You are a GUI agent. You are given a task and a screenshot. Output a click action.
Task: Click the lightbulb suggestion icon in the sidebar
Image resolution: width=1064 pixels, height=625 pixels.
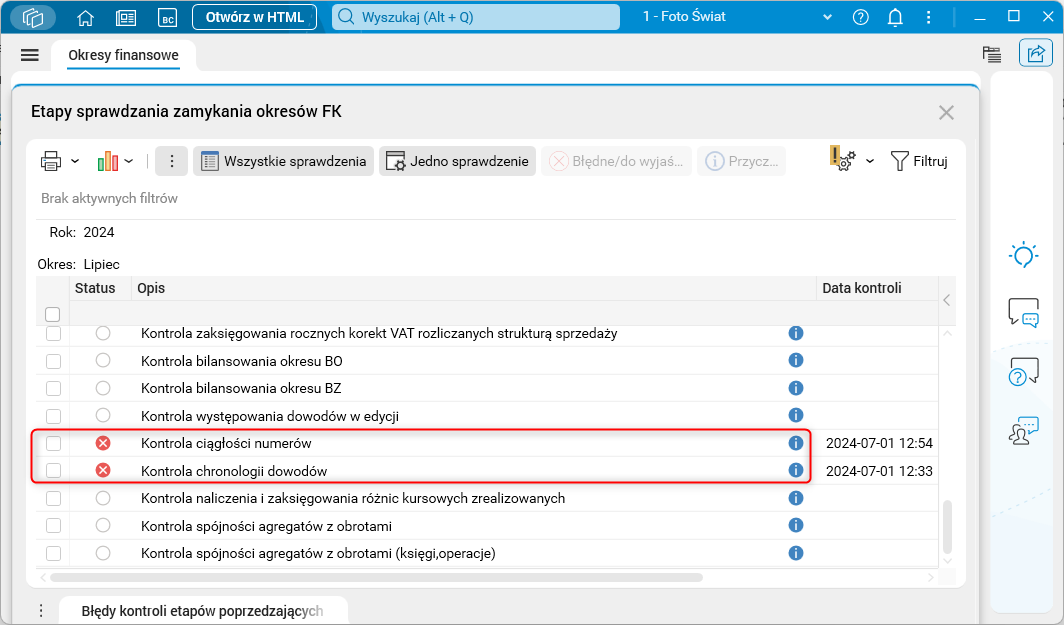click(1022, 255)
